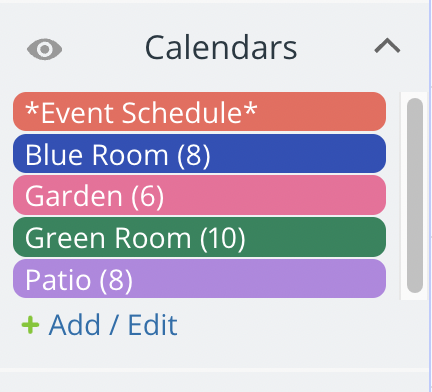Select the *Event Schedule* calendar
432x392 pixels.
[x=199, y=112]
